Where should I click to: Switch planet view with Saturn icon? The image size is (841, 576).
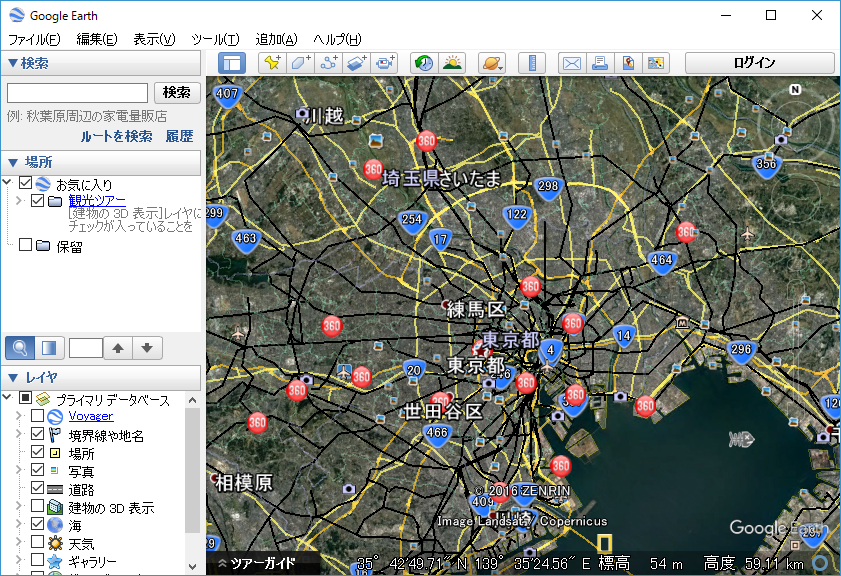pos(492,63)
